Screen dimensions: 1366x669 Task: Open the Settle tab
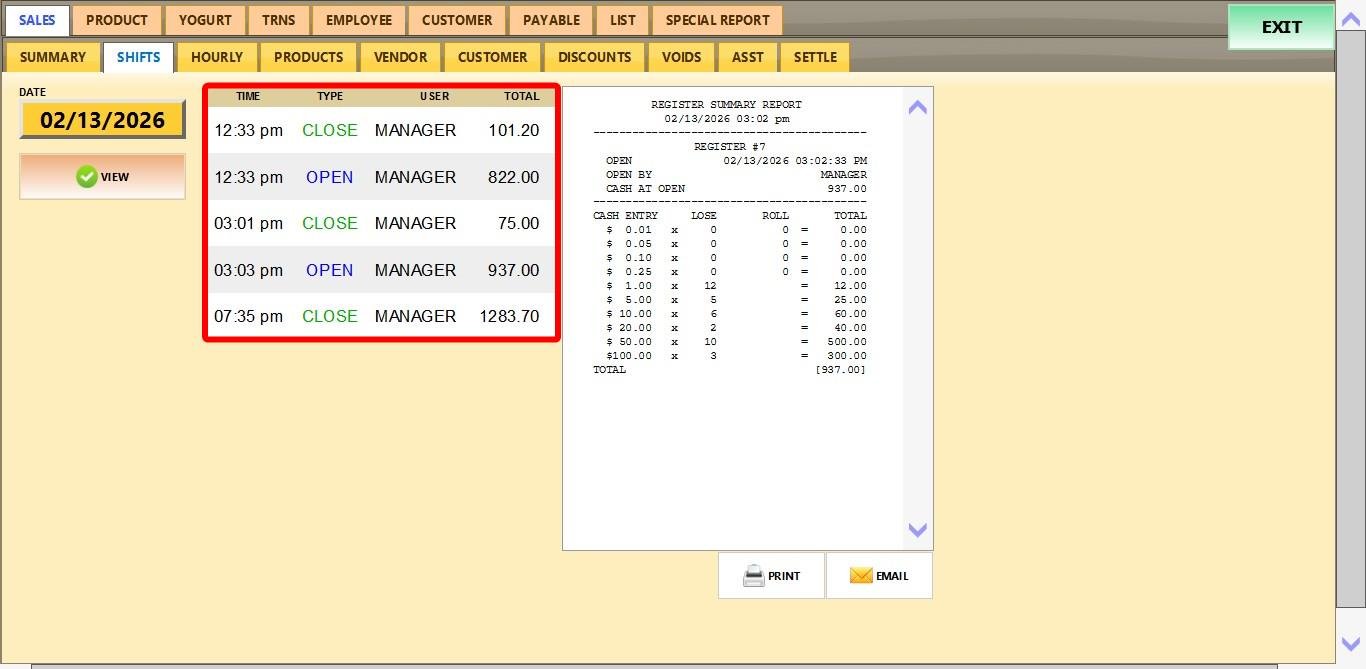point(815,57)
